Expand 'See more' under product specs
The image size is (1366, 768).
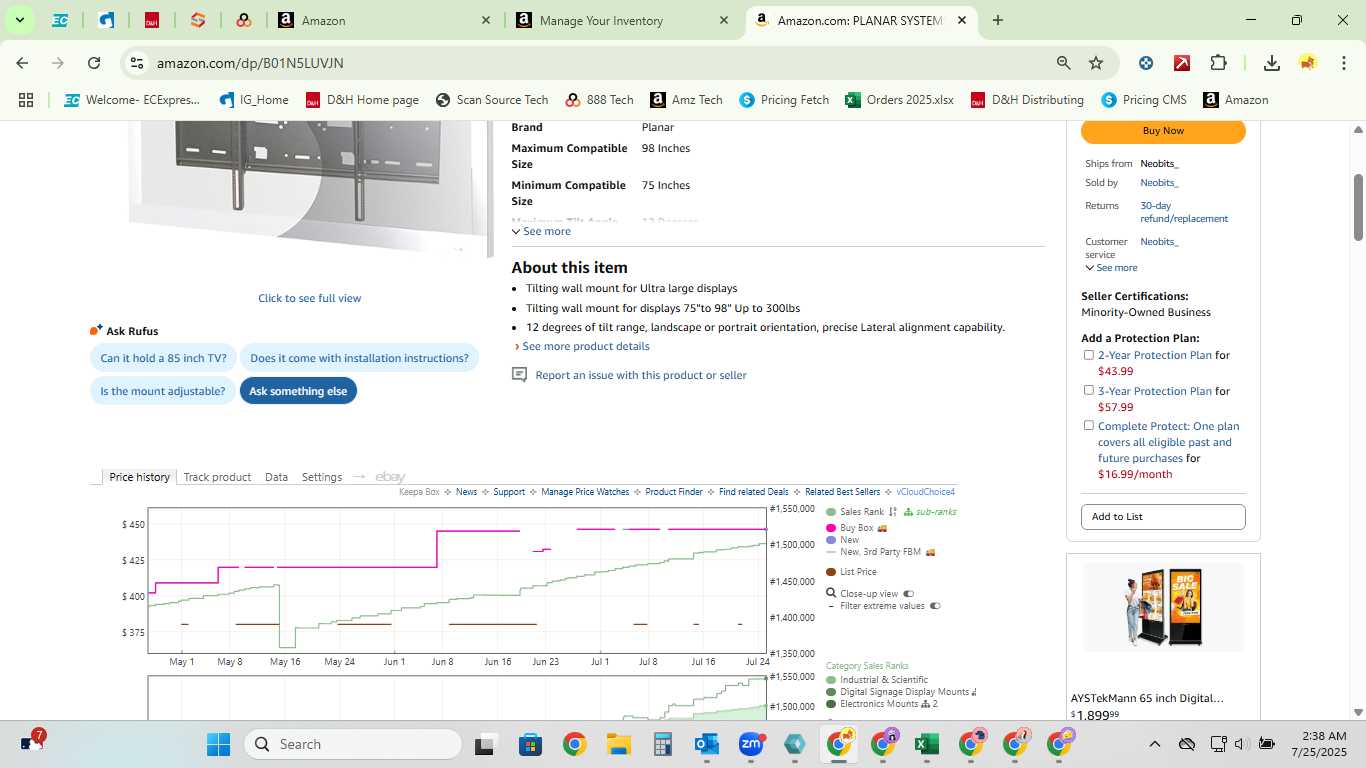pos(541,231)
